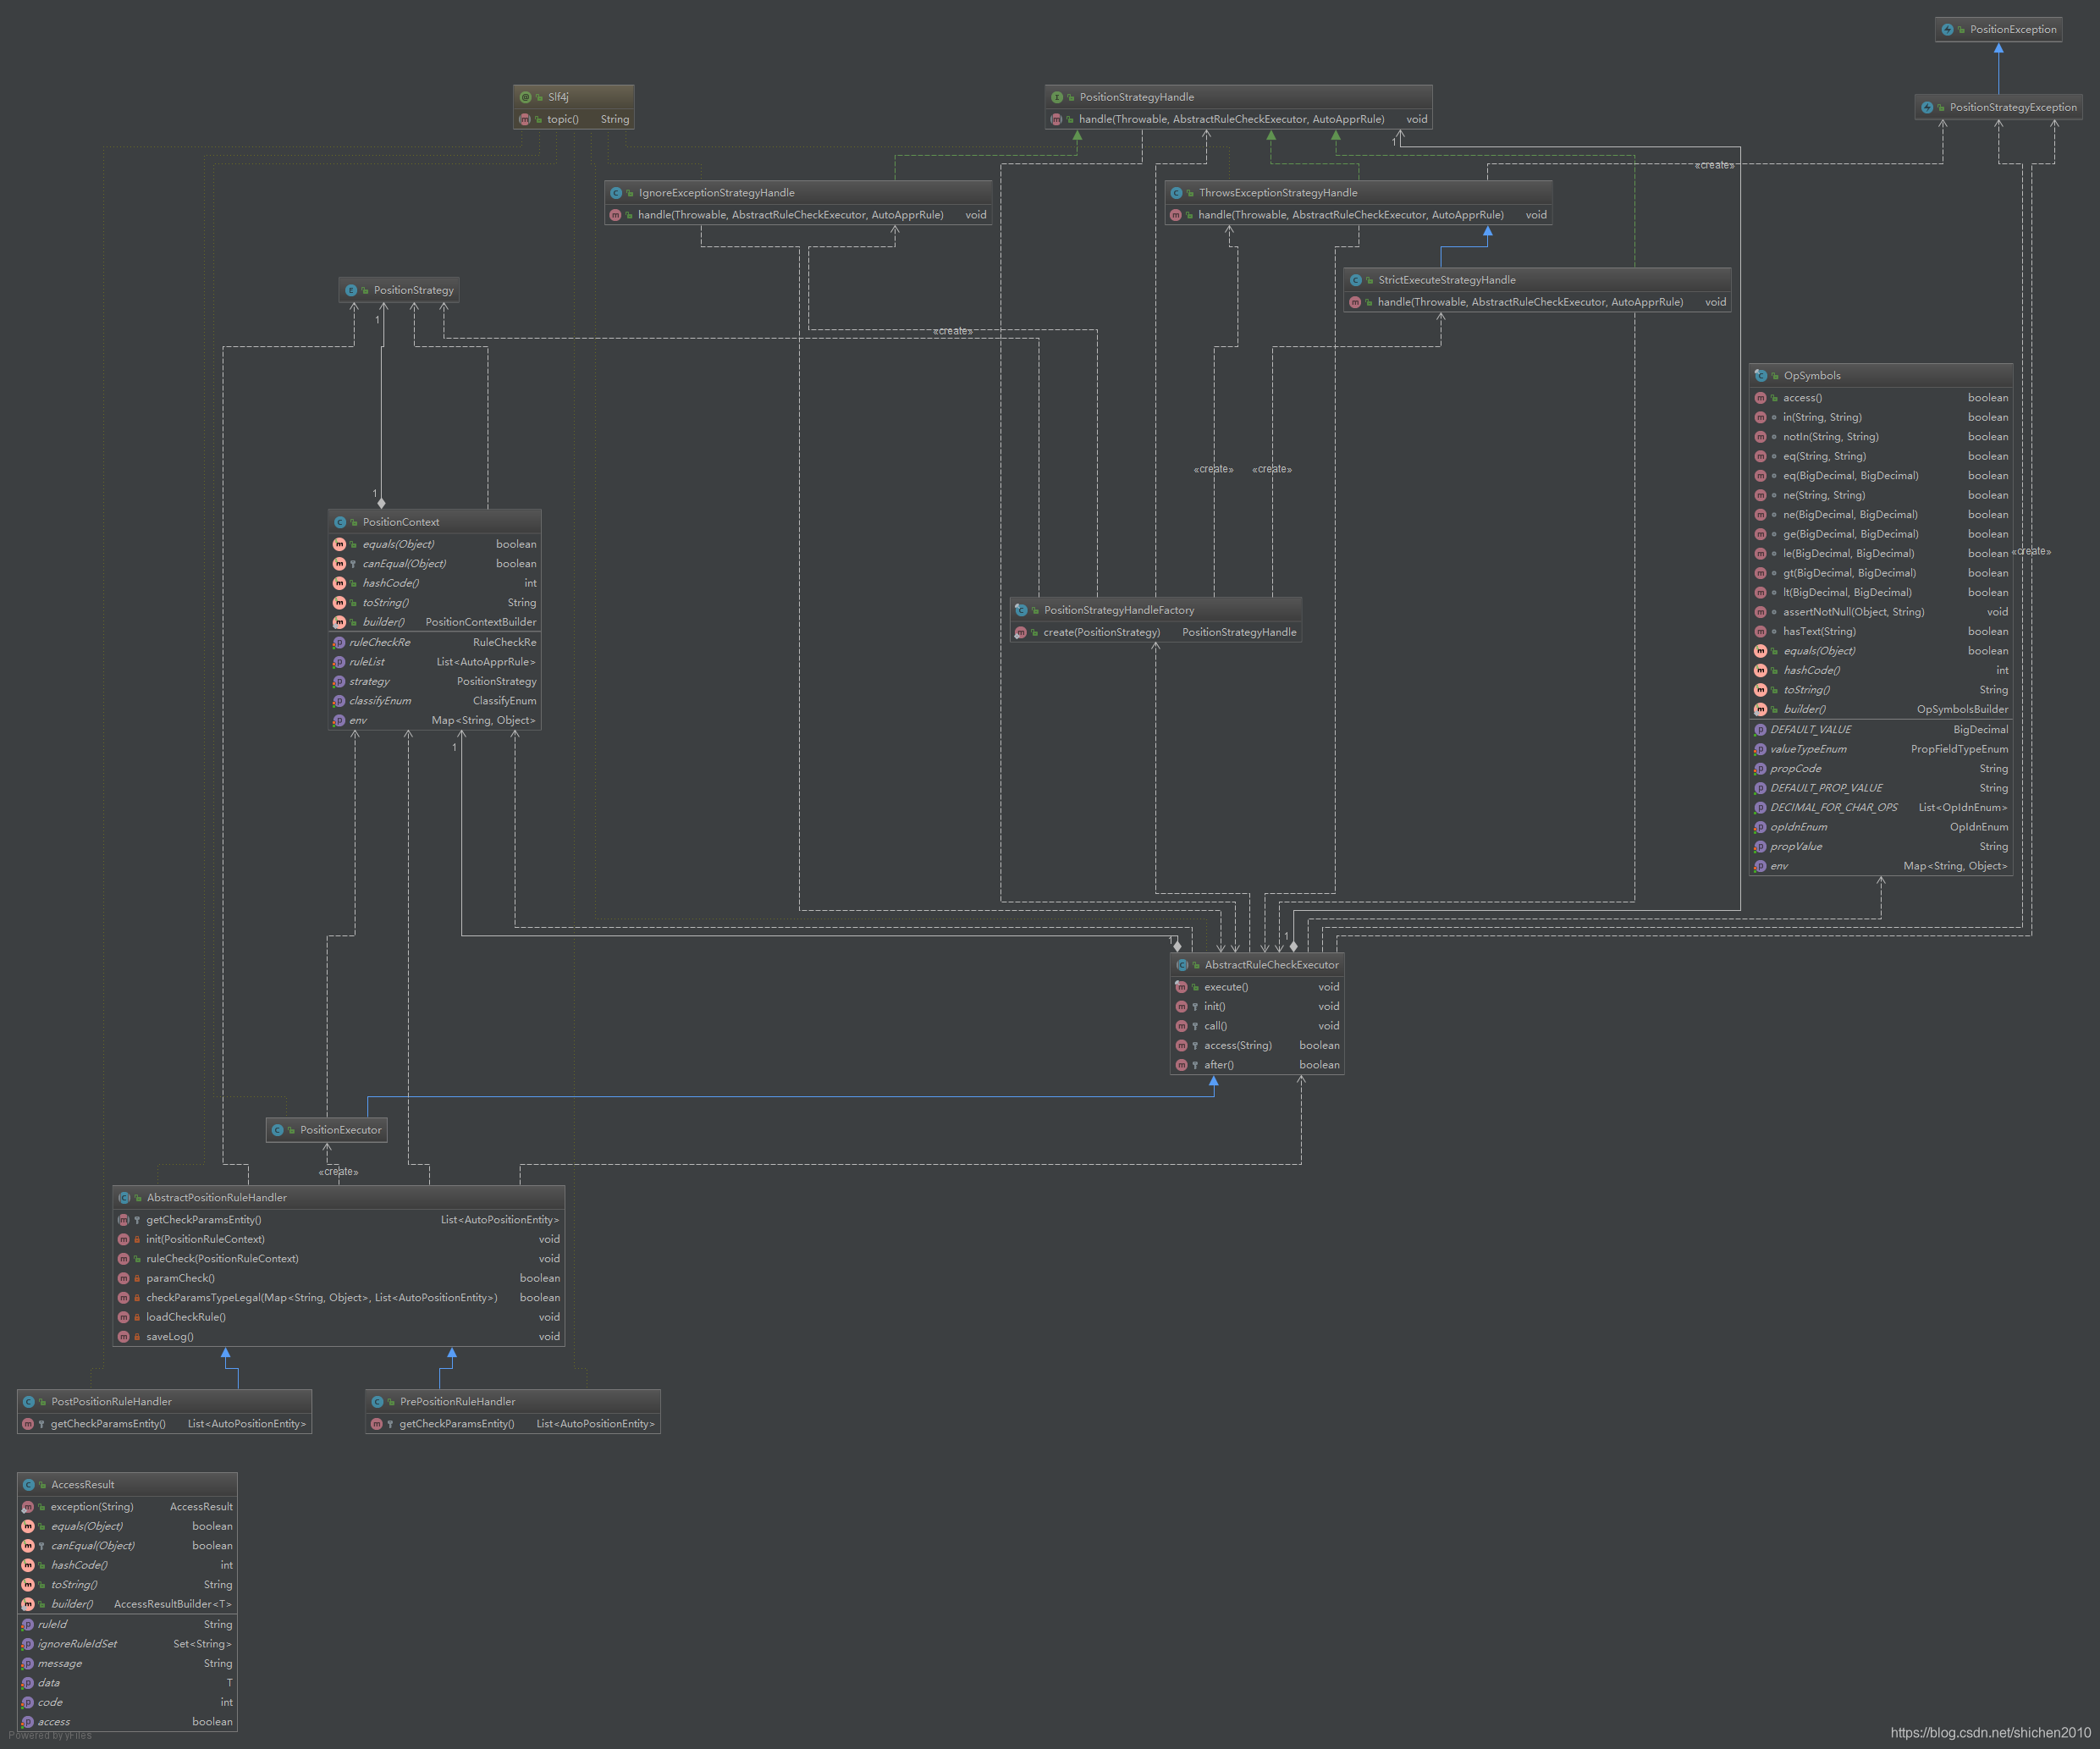
Task: Click the PositionException class icon
Action: 1948,30
